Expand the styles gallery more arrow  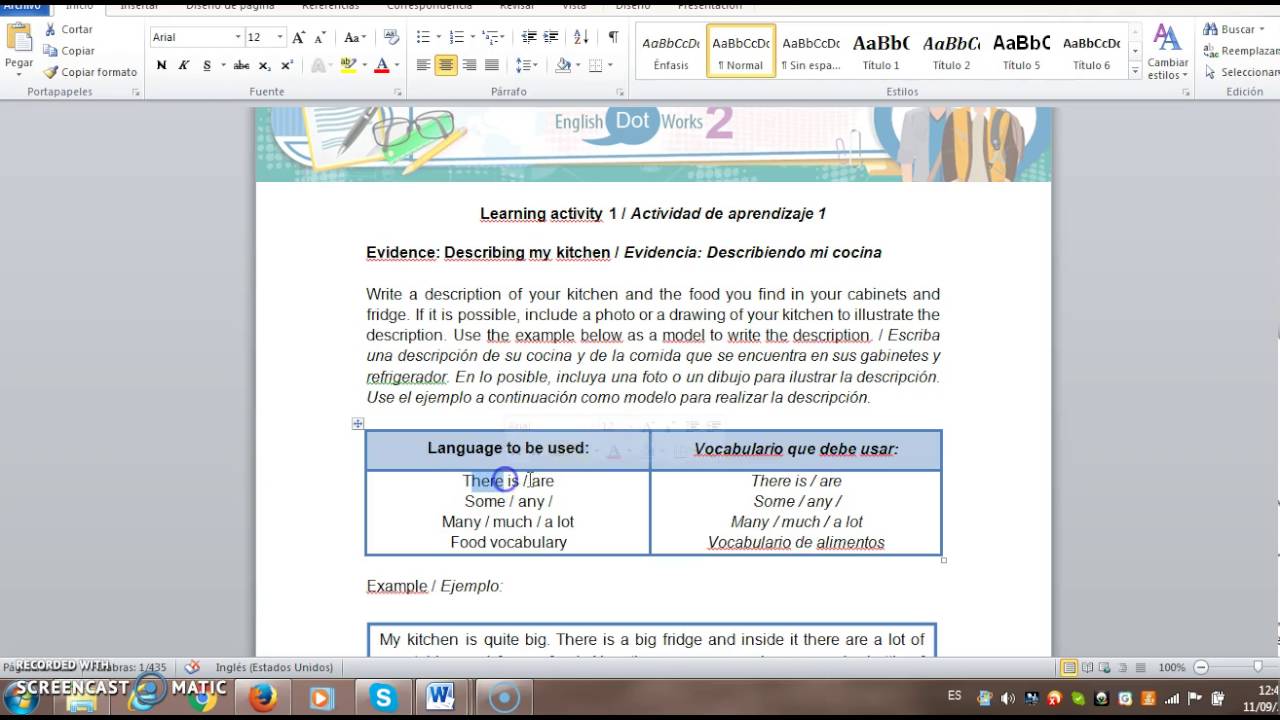1135,71
